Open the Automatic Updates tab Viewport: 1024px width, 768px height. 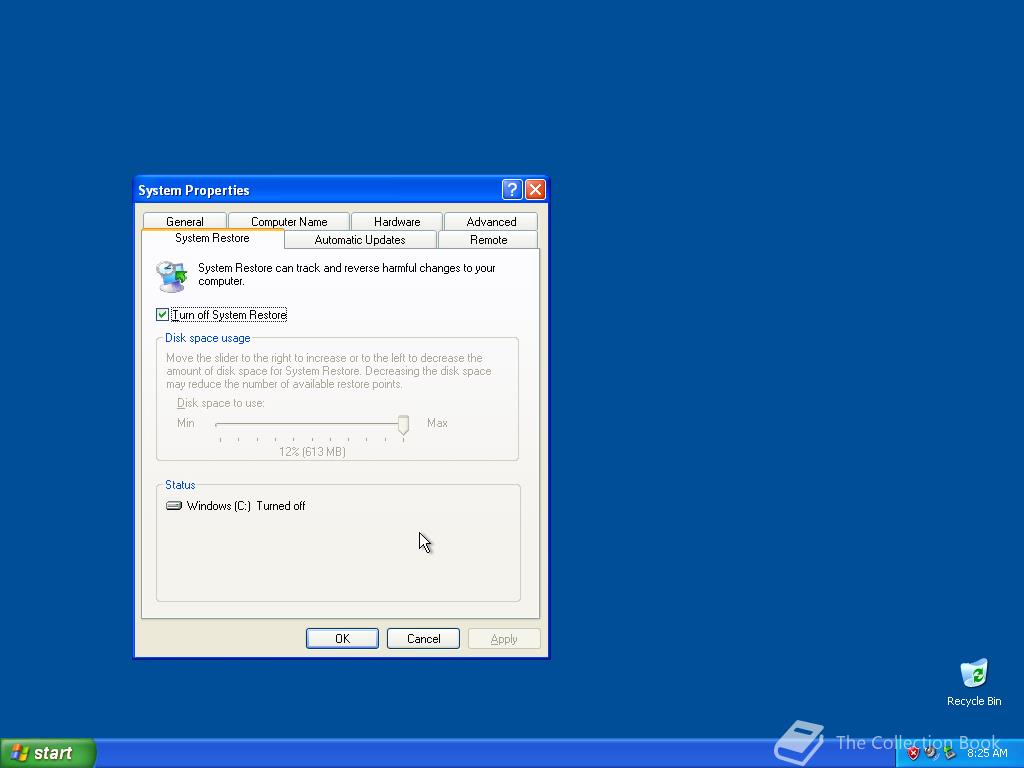[360, 240]
